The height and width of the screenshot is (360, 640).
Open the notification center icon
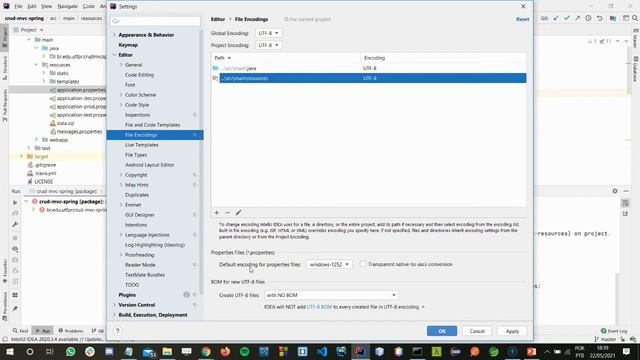pyautogui.click(x=627, y=351)
